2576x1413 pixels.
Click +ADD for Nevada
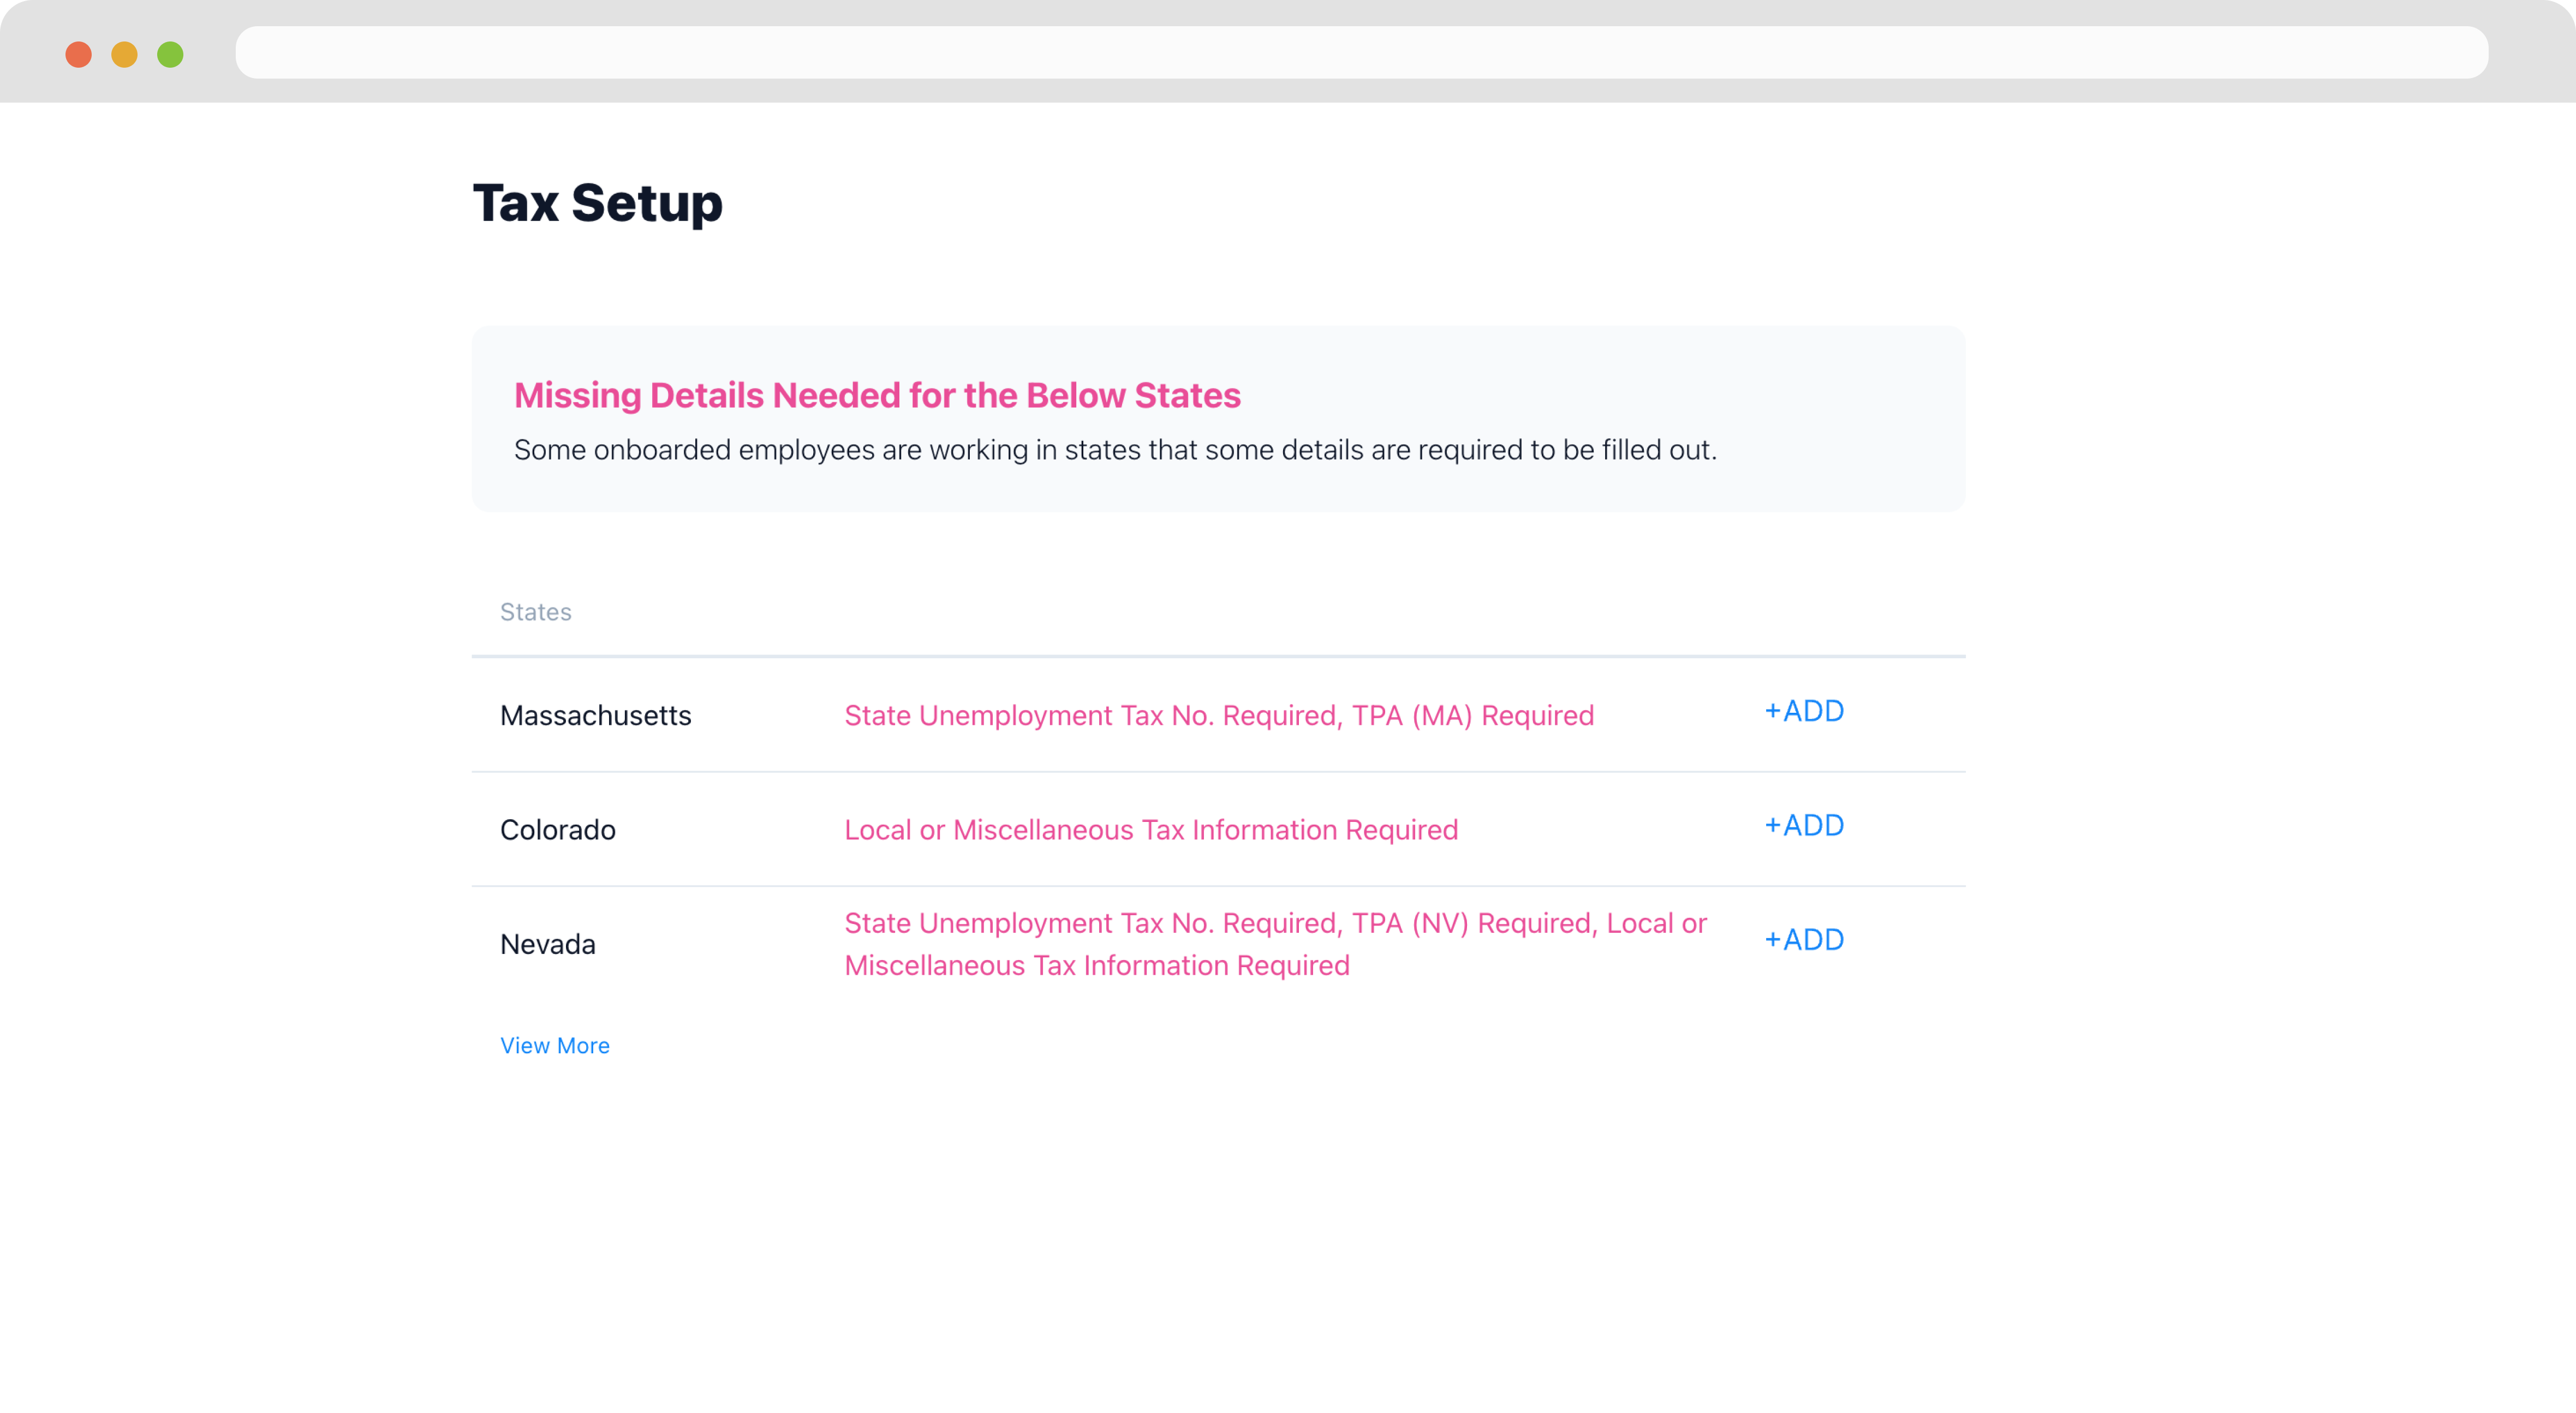pyautogui.click(x=1804, y=940)
